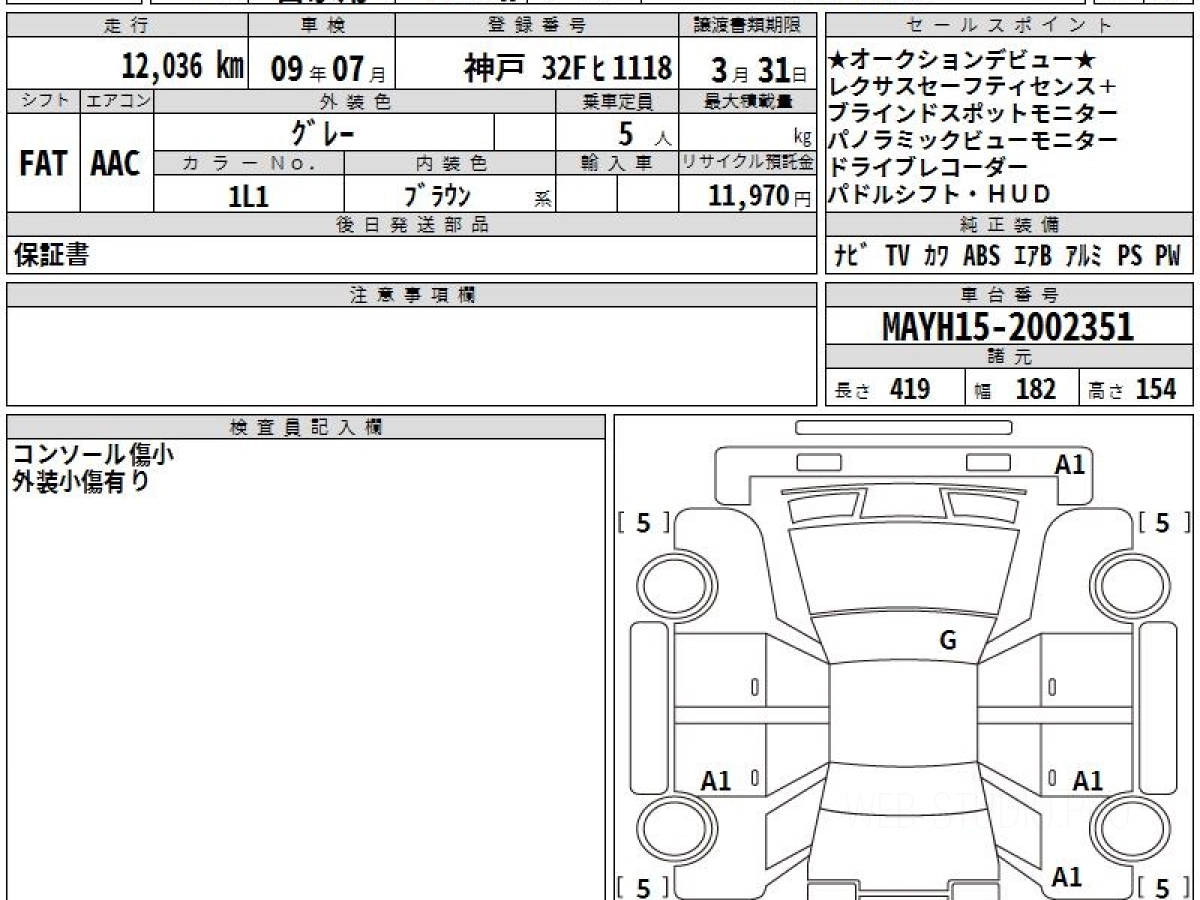Select the ブラインドスポットモニター line
Screen dimensions: 1200x900
point(974,114)
